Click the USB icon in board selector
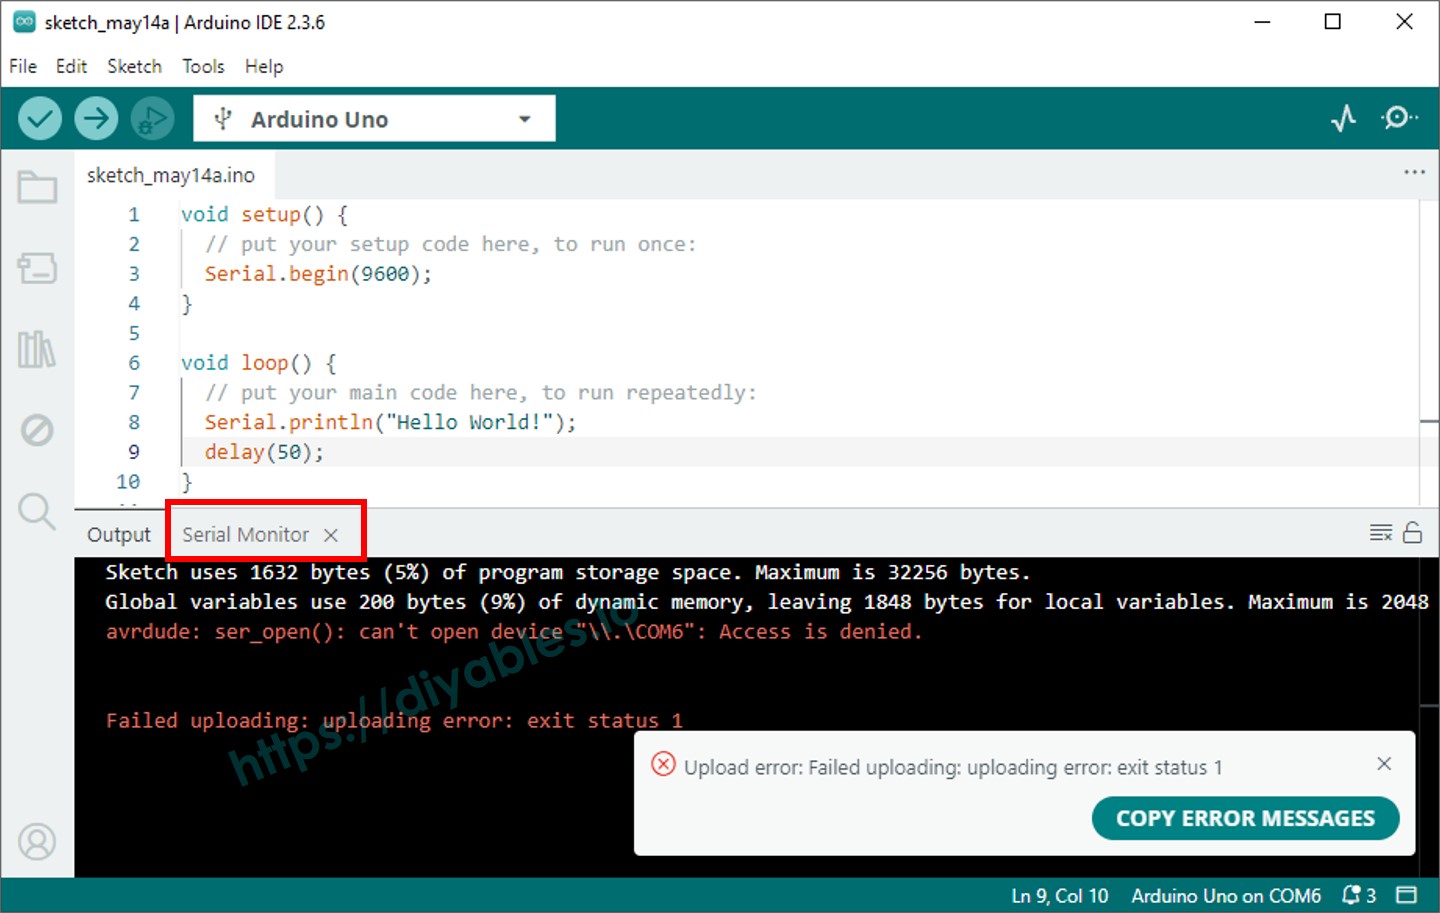The height and width of the screenshot is (913, 1440). pos(223,119)
